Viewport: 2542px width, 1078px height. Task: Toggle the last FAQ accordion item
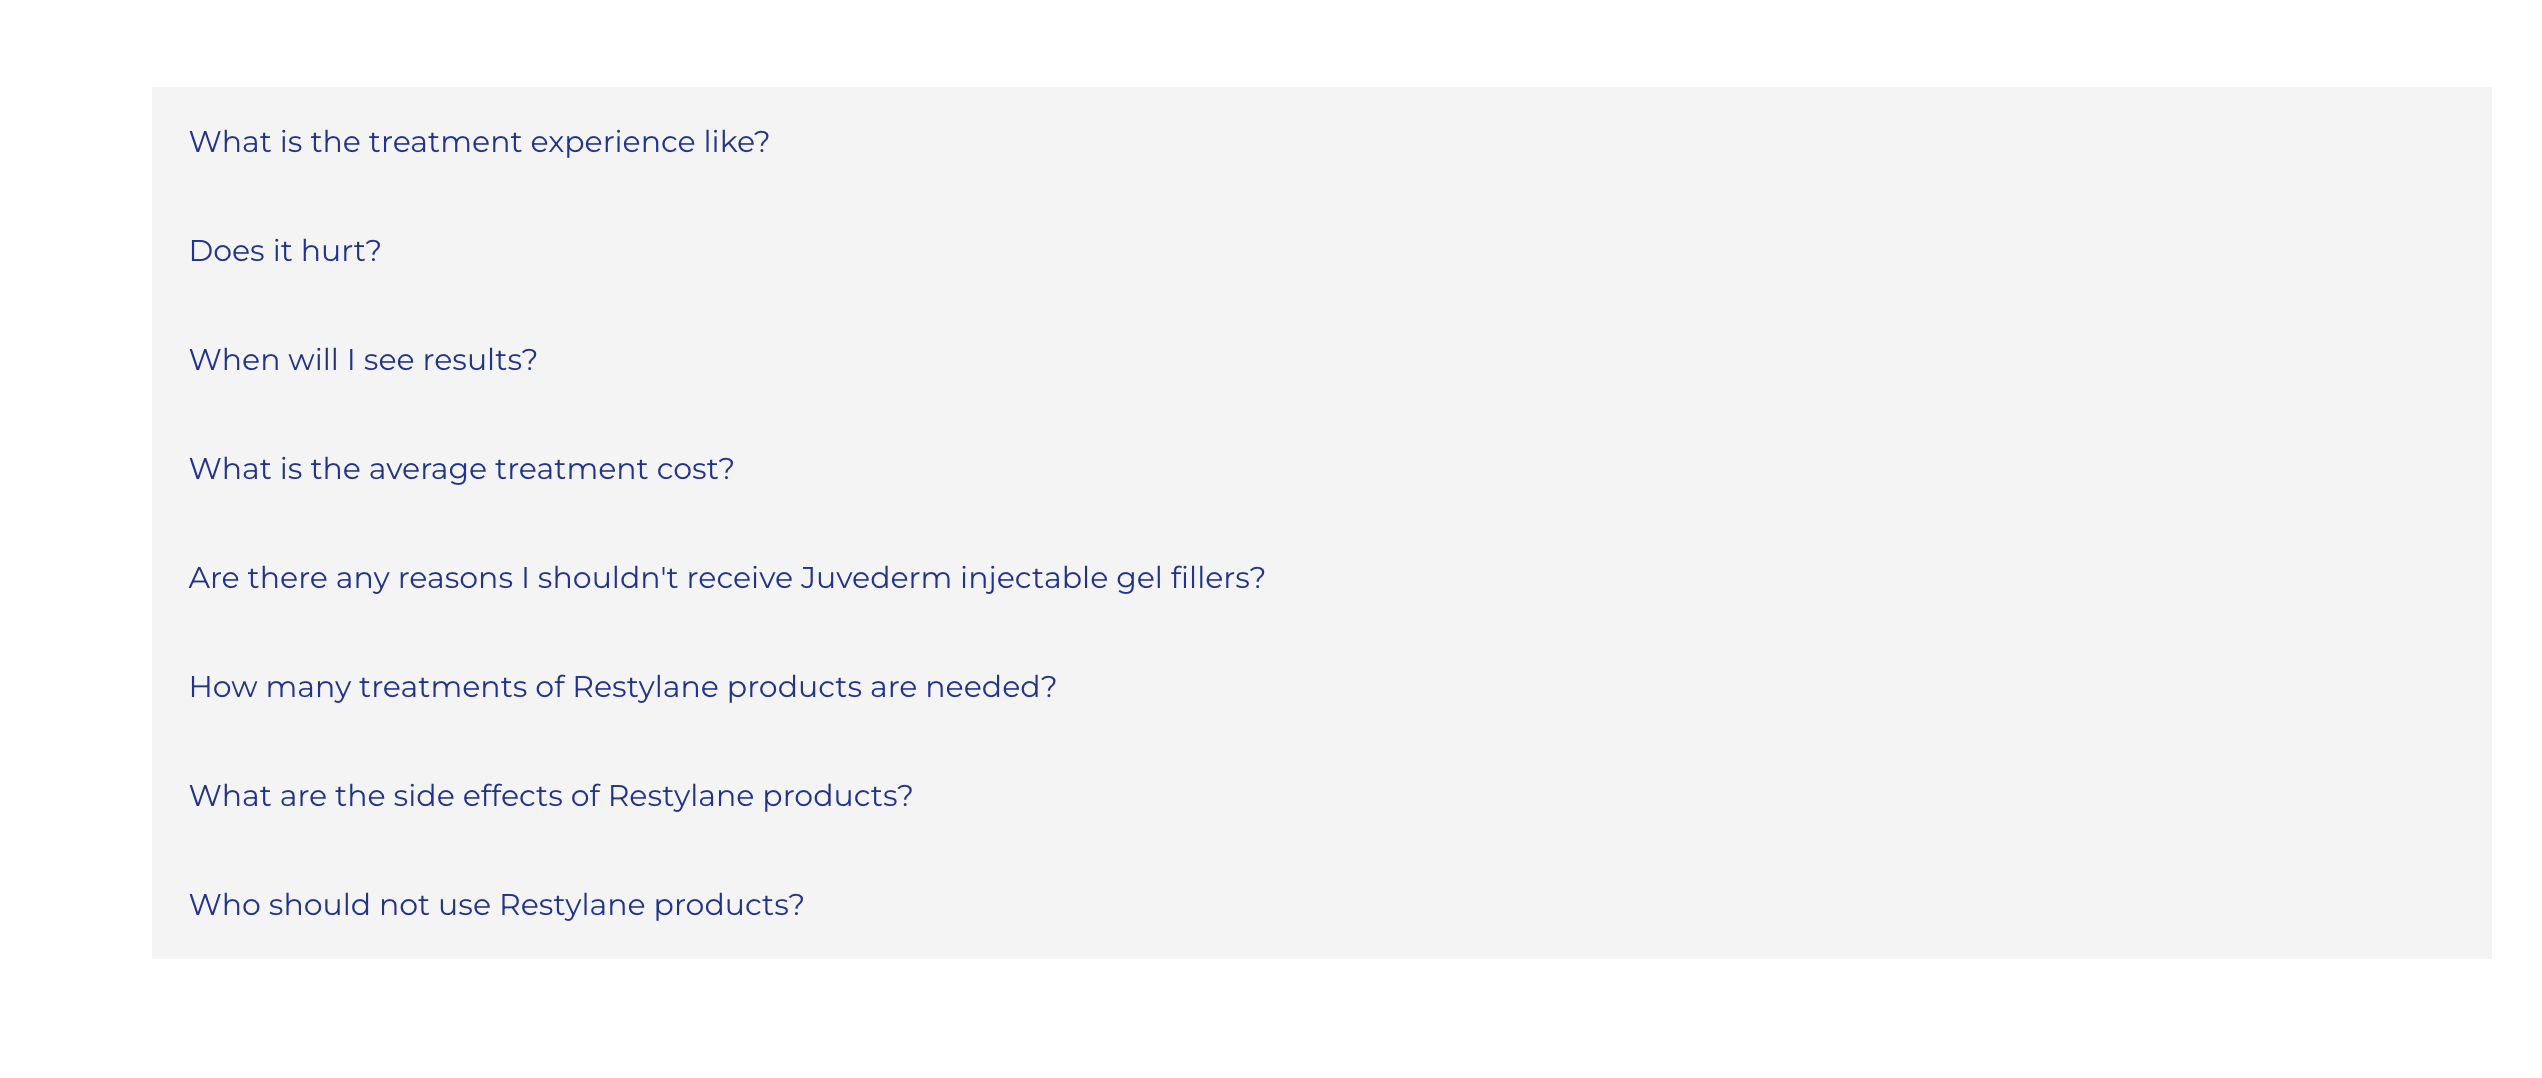point(496,905)
